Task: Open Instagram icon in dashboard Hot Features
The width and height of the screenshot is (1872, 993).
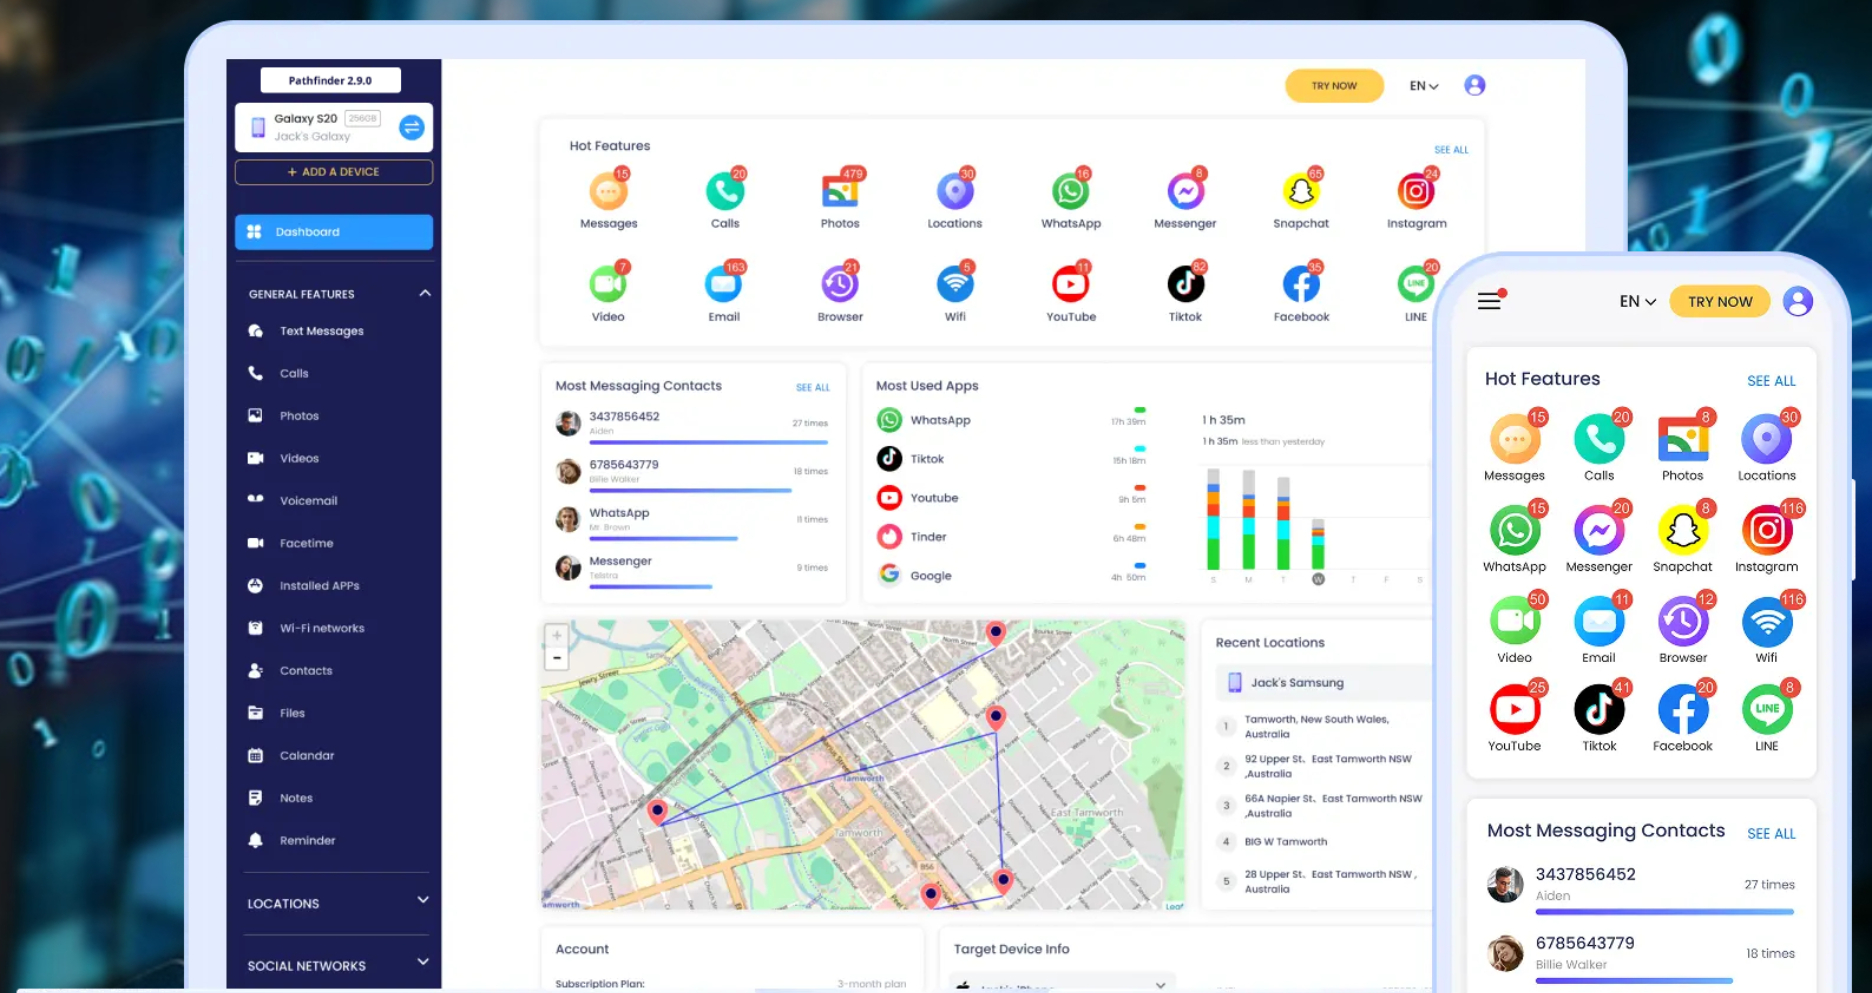Action: tap(1416, 192)
